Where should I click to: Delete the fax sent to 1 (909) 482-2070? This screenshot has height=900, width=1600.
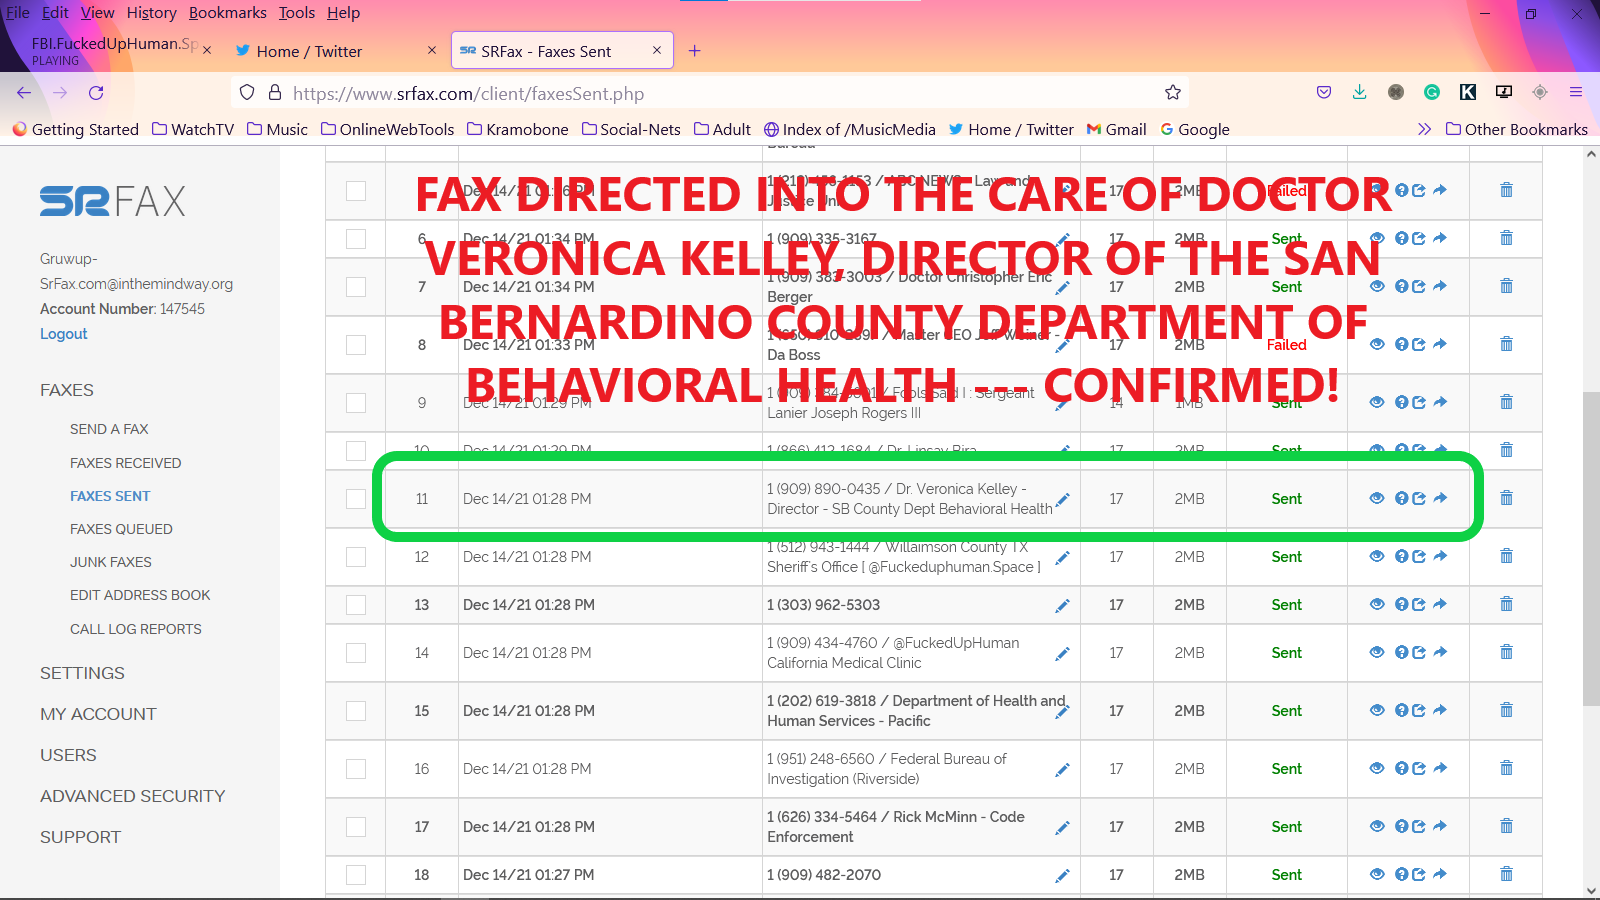pyautogui.click(x=1506, y=874)
